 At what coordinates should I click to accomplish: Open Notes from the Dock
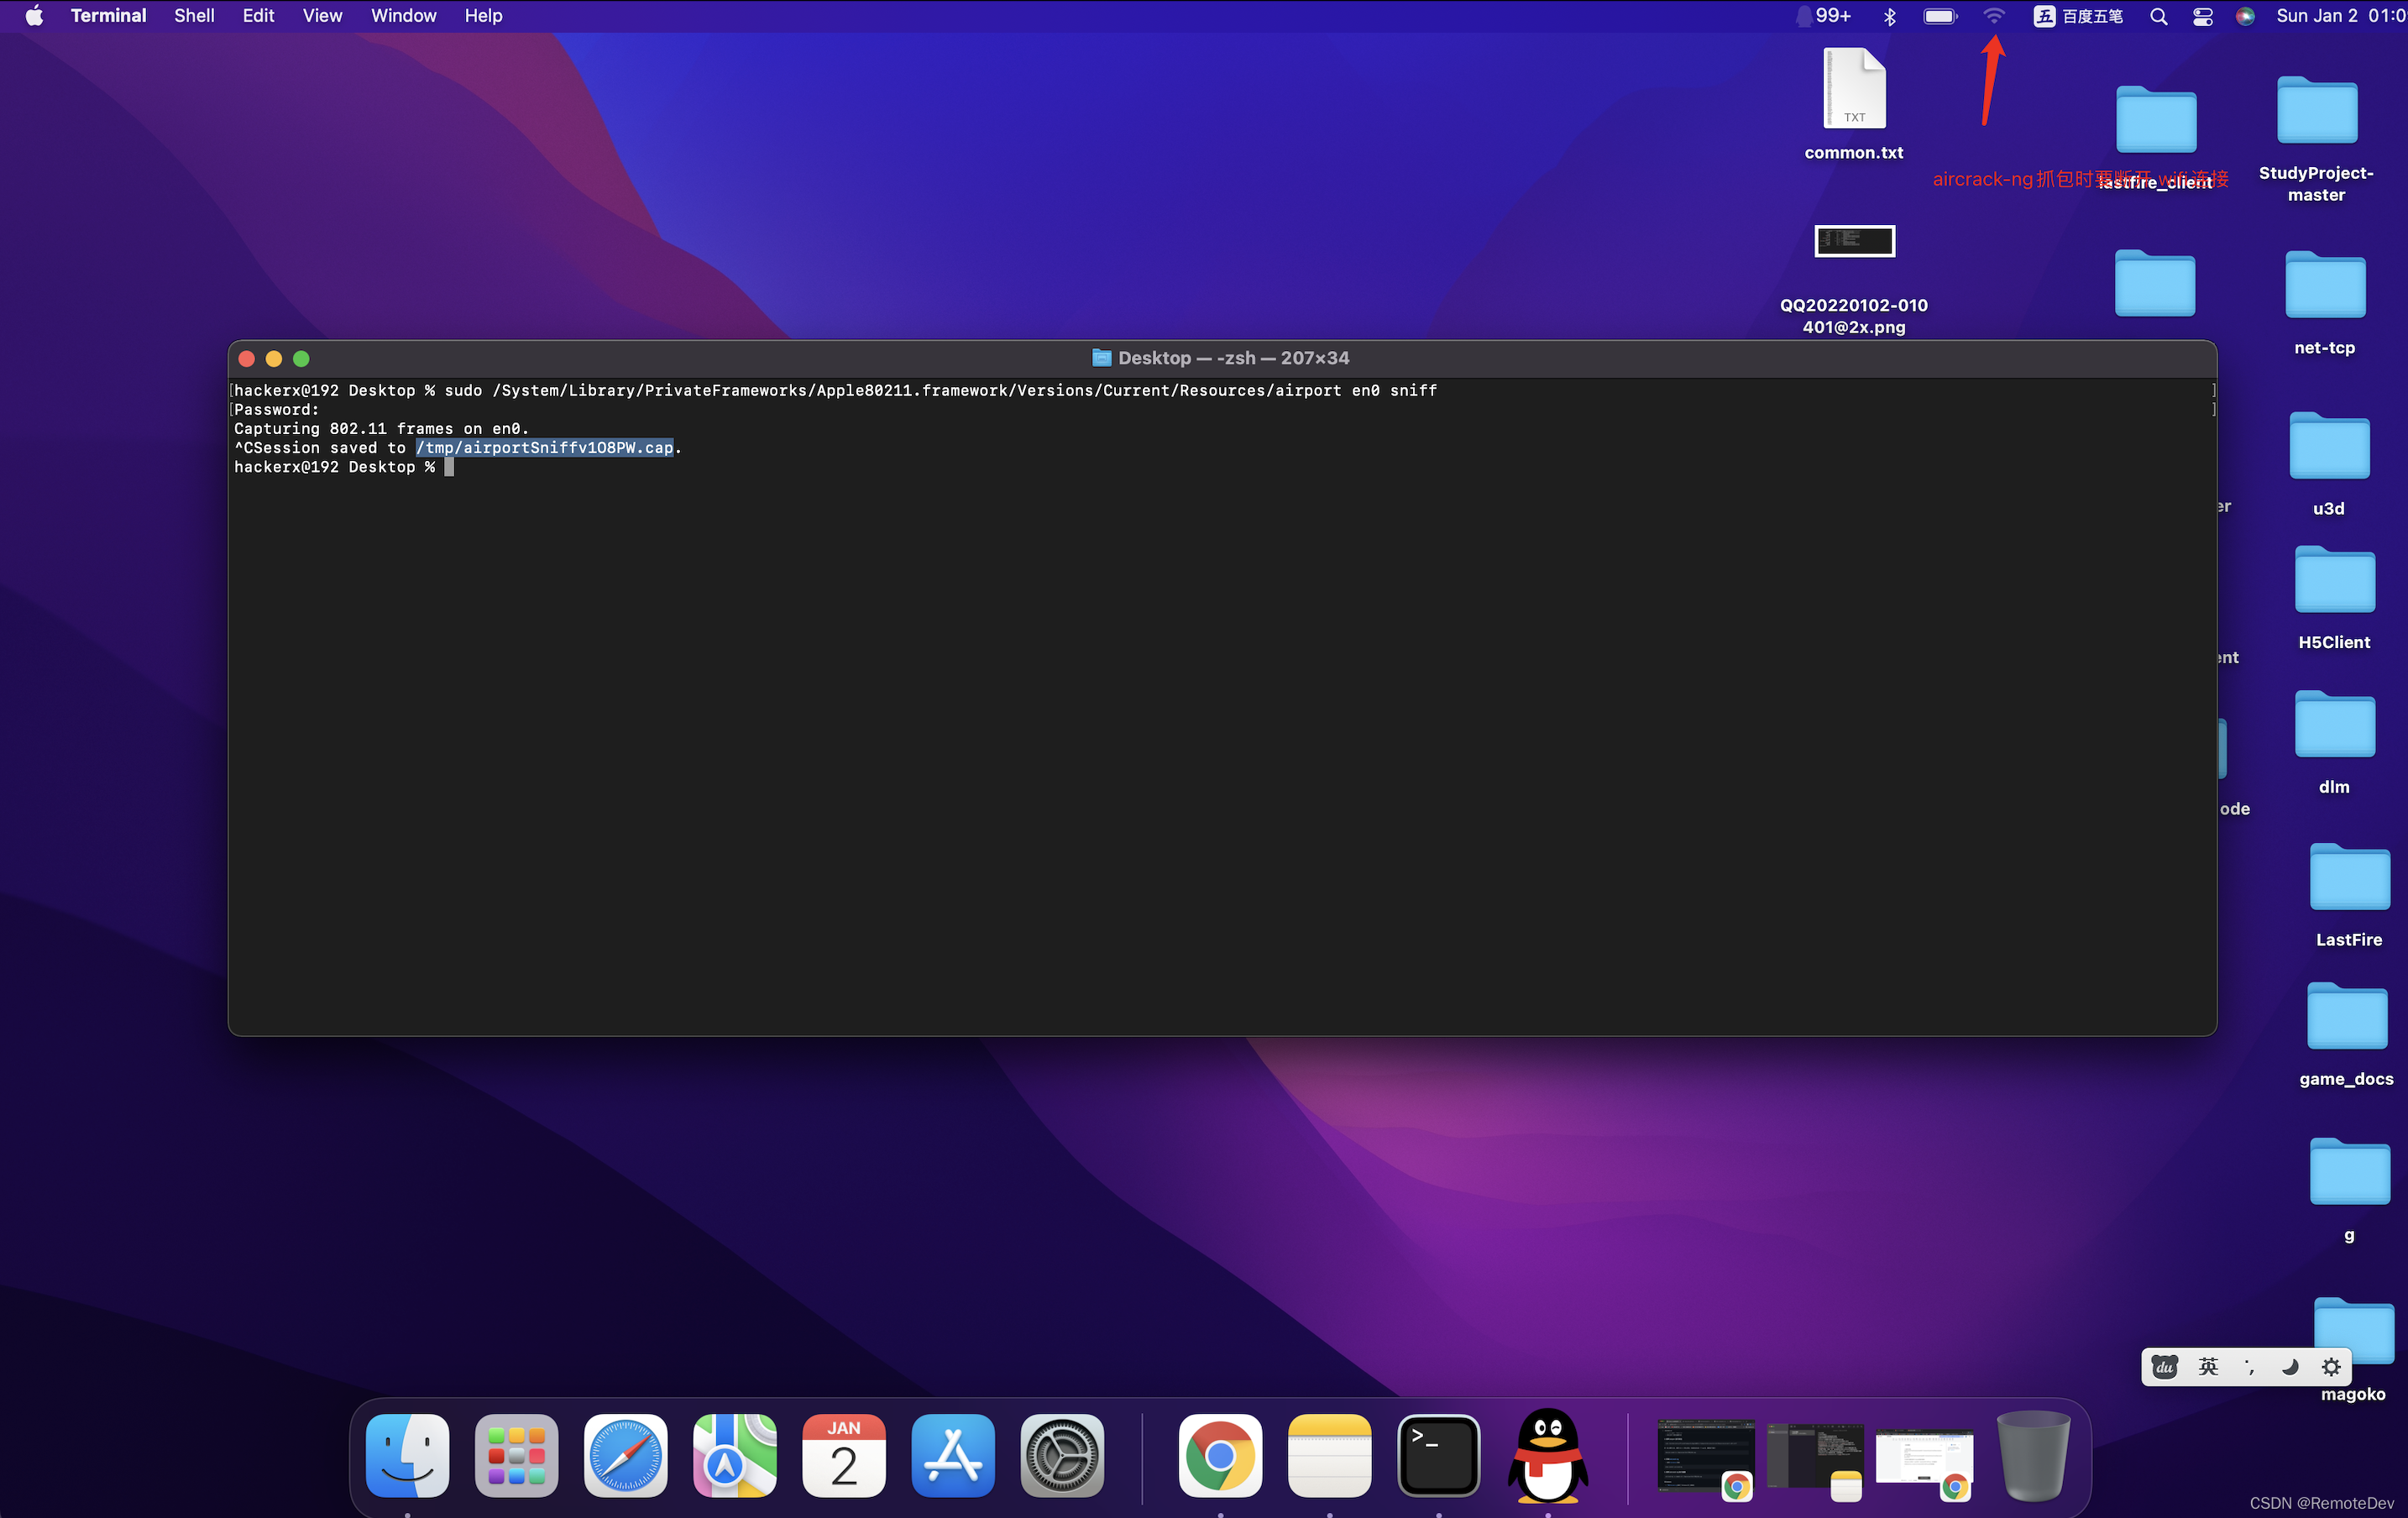point(1329,1455)
